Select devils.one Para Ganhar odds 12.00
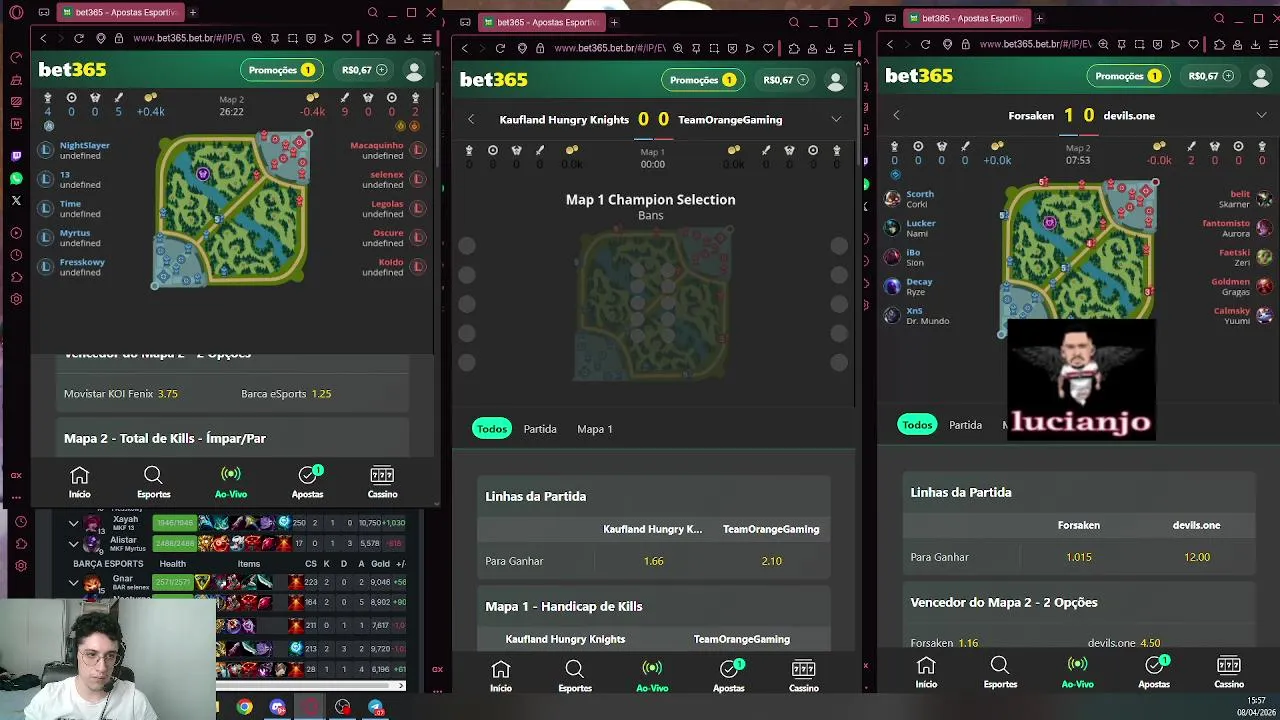This screenshot has height=720, width=1280. pyautogui.click(x=1196, y=557)
